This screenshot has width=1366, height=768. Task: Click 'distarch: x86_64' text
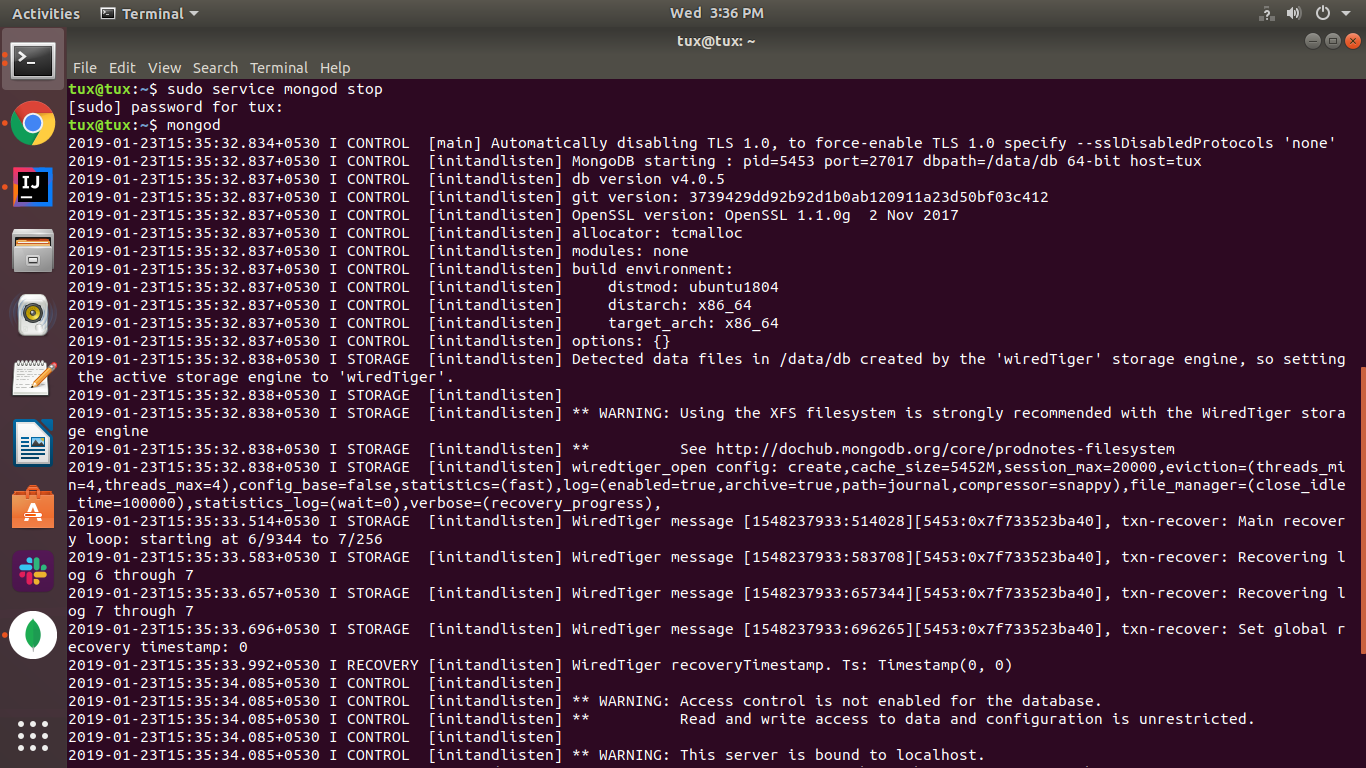coord(679,305)
